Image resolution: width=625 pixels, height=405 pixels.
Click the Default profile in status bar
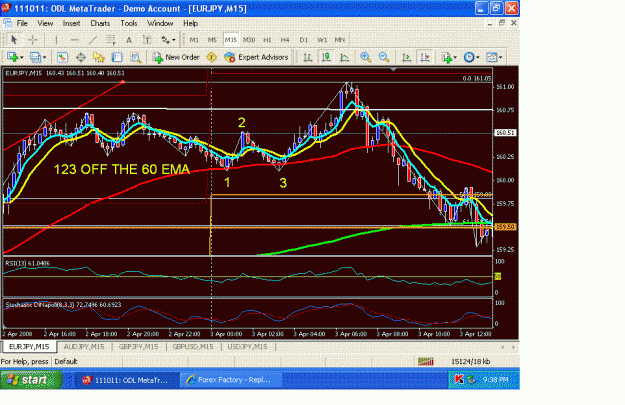[66, 362]
